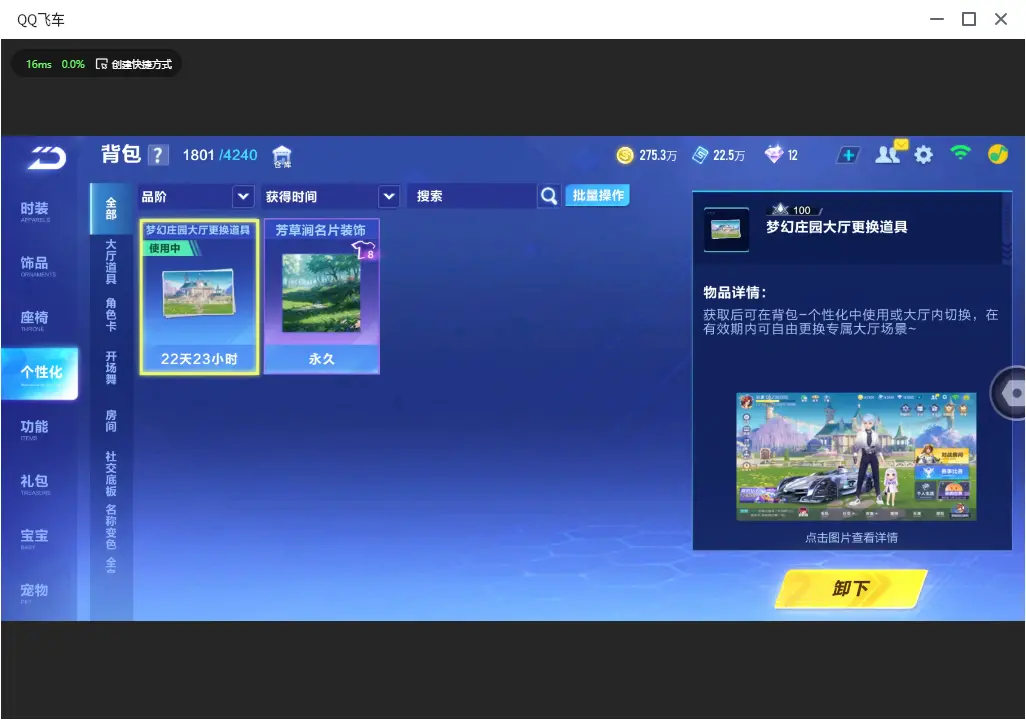The height and width of the screenshot is (720, 1026).
Task: Select the 个性化 category
Action: (39, 373)
